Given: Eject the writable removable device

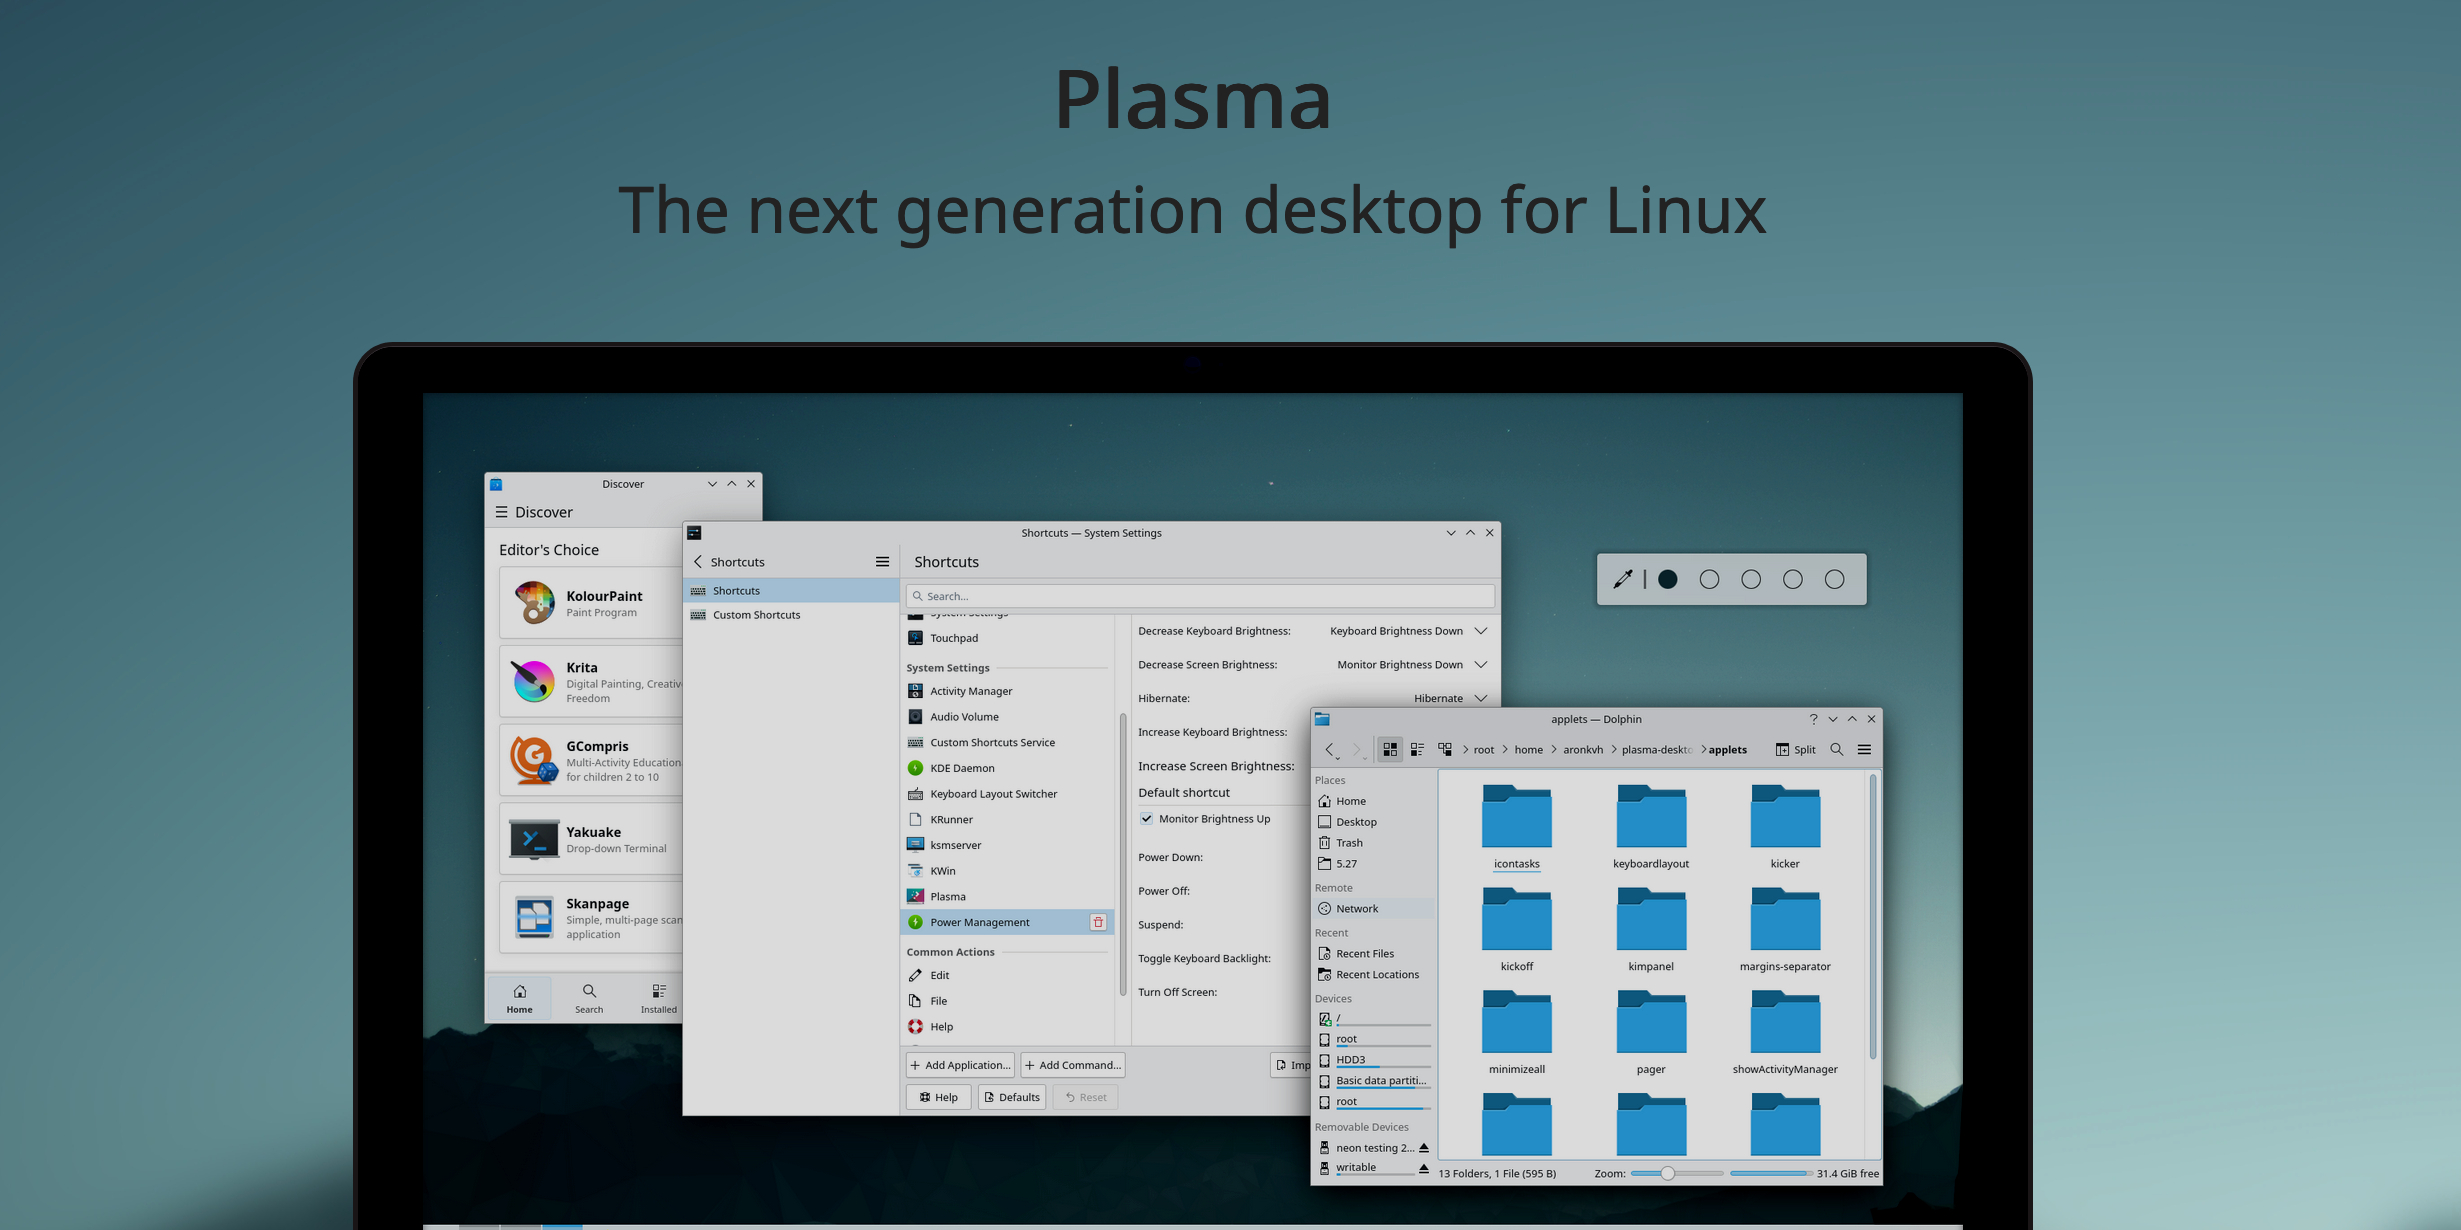Looking at the screenshot, I should coord(1423,1167).
